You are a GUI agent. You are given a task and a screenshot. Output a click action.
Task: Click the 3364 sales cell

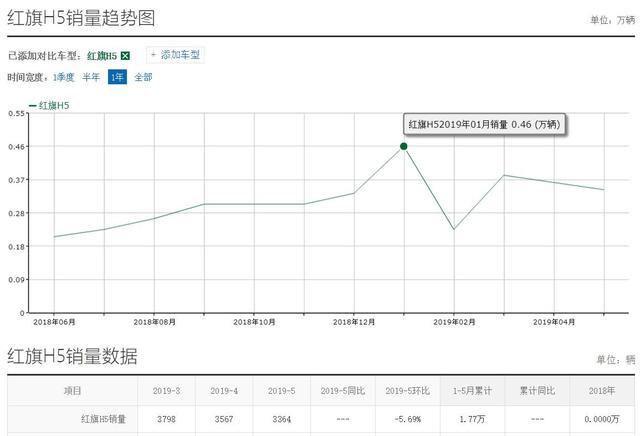point(282,419)
